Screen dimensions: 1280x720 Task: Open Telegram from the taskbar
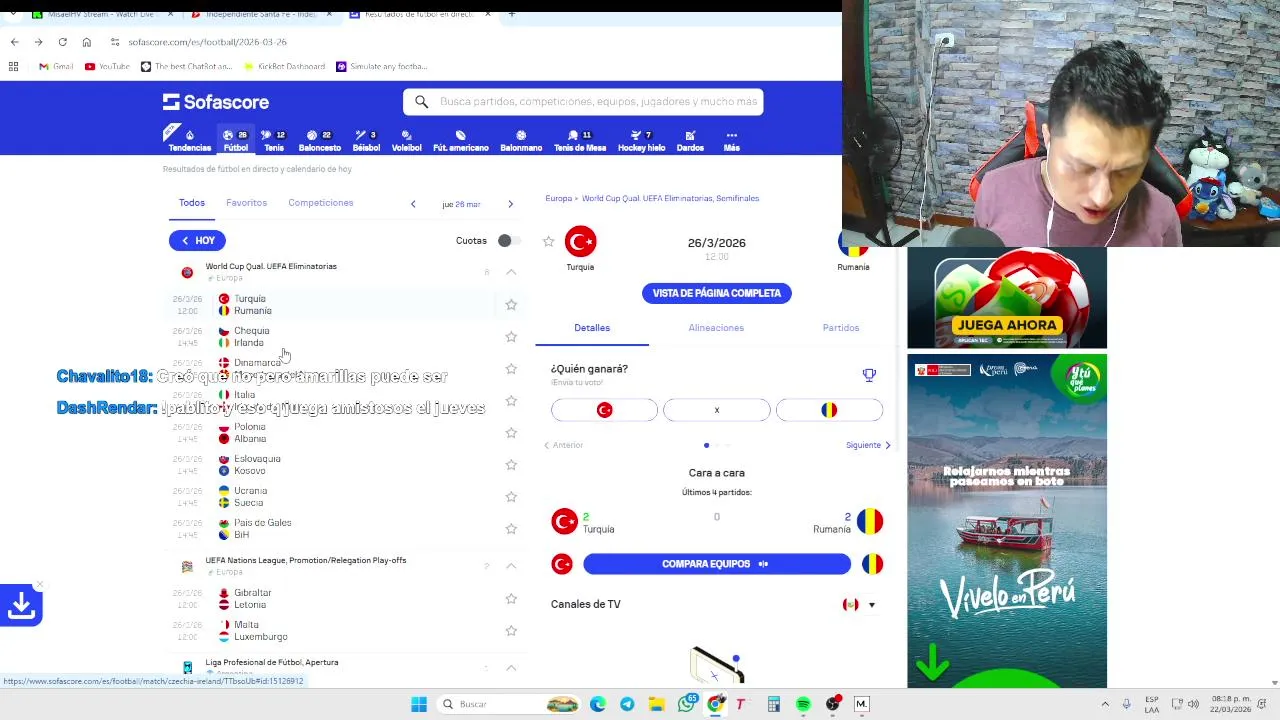pos(627,704)
